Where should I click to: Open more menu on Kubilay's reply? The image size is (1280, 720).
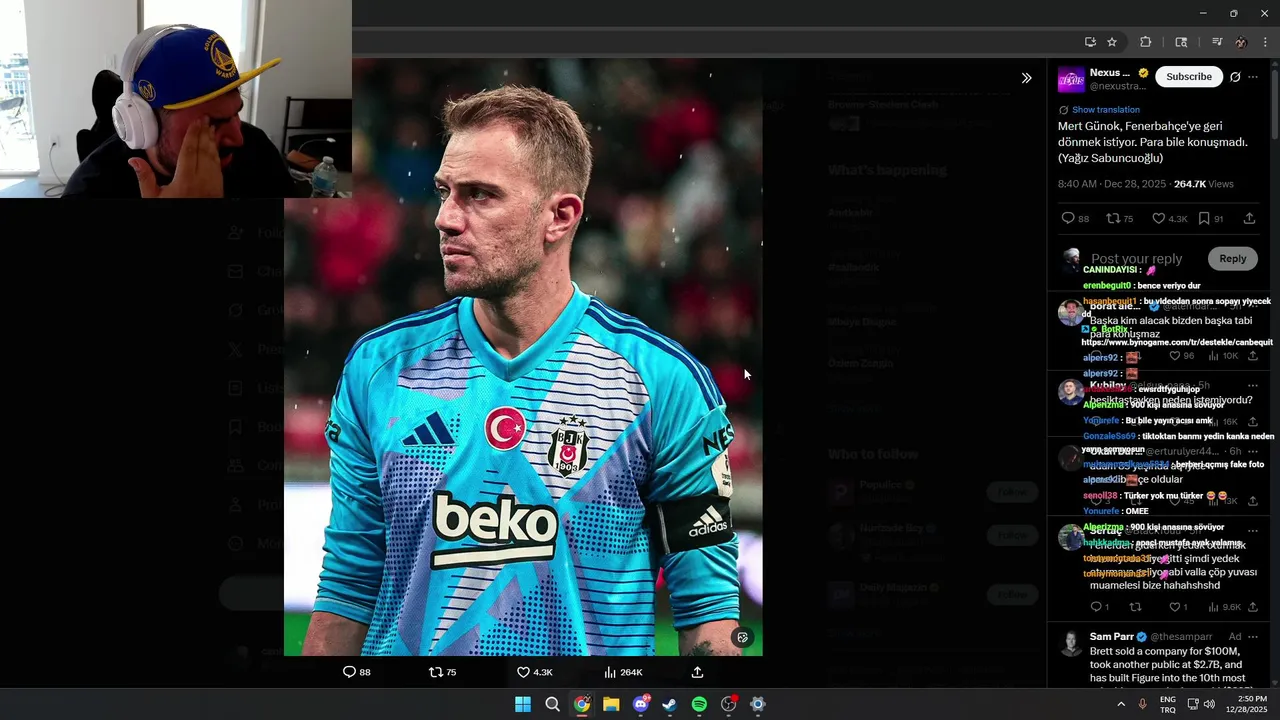pyautogui.click(x=1253, y=385)
